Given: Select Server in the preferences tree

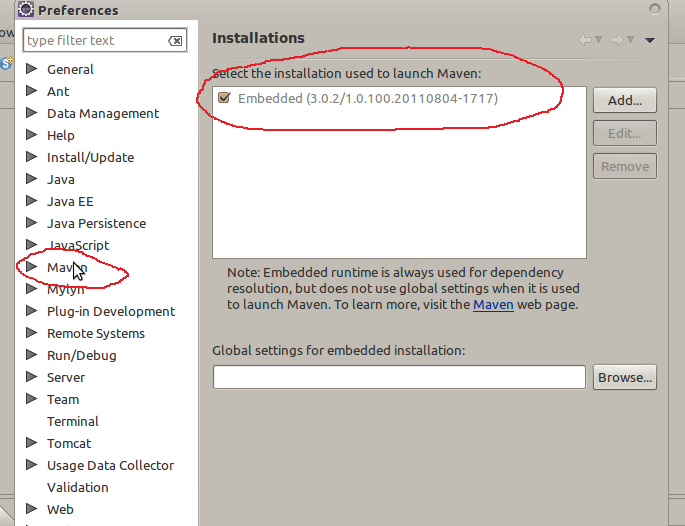Looking at the screenshot, I should pos(66,377).
